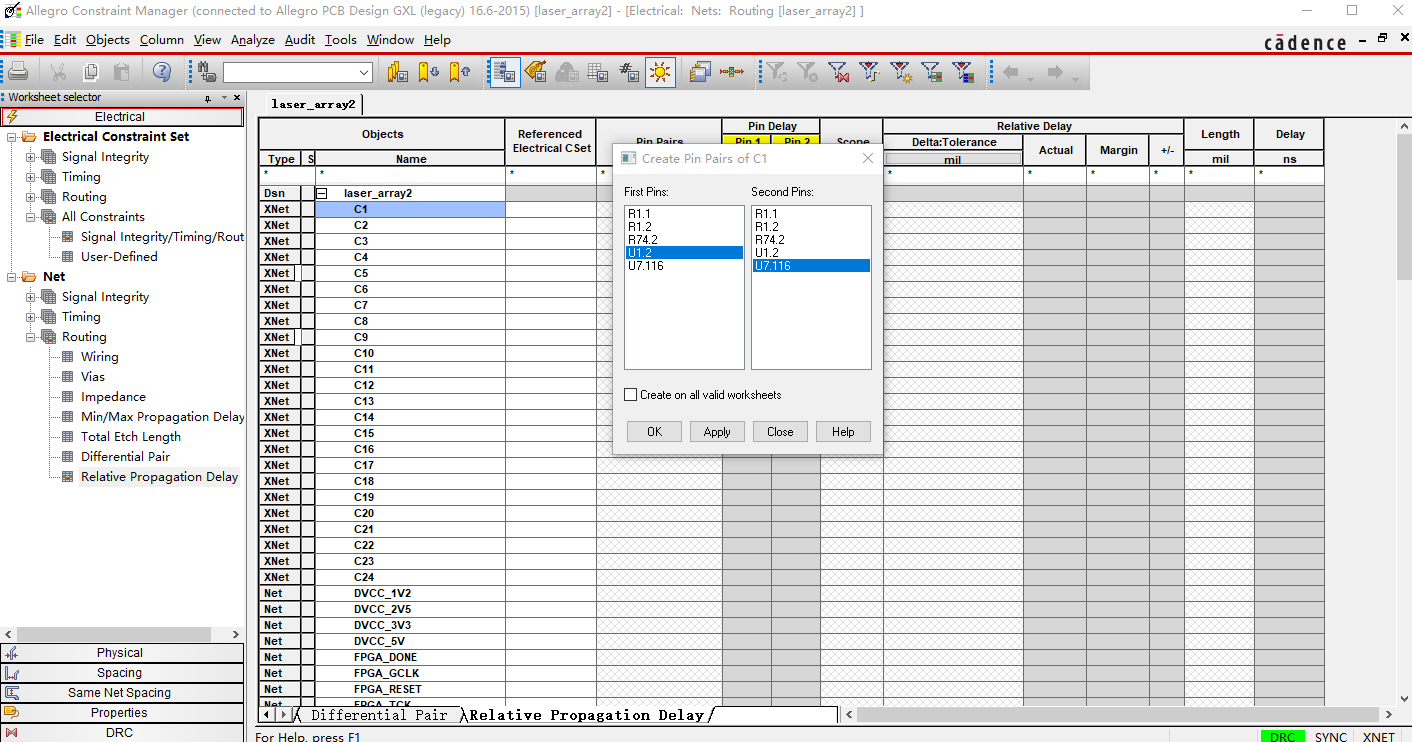Select the C10 net row
Image resolution: width=1412 pixels, height=742 pixels.
tap(410, 353)
